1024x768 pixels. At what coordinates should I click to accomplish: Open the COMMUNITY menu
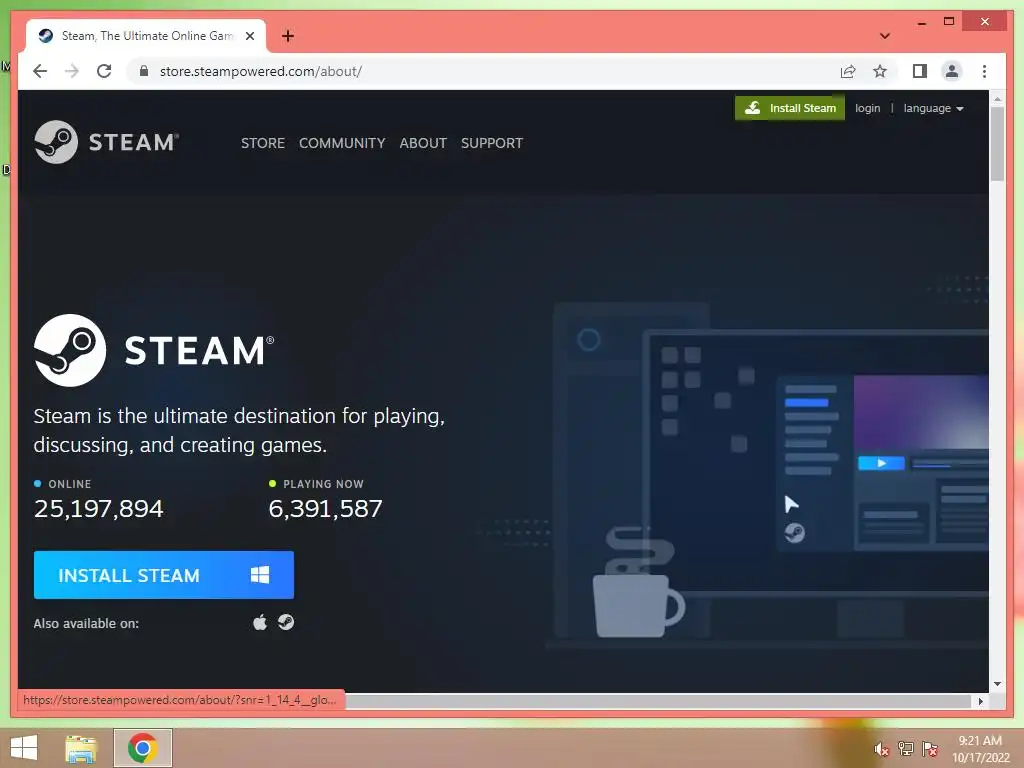pyautogui.click(x=342, y=143)
